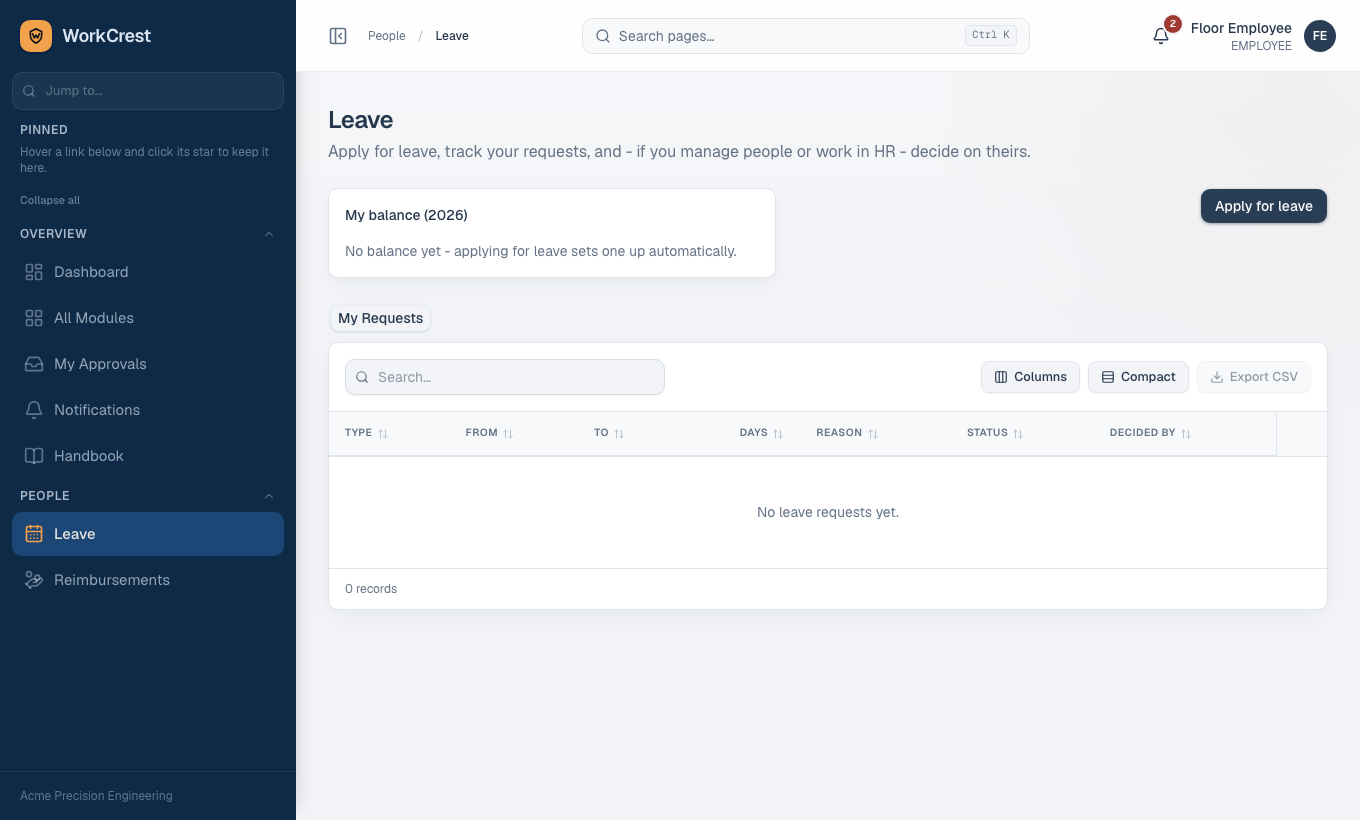Image resolution: width=1360 pixels, height=820 pixels.
Task: Sort by the TYPE column arrows
Action: [x=383, y=433]
